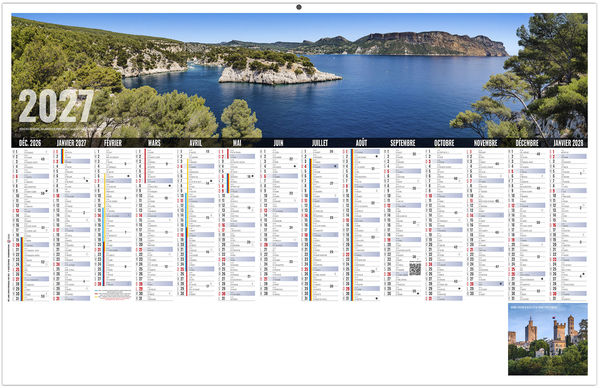Select the JUIN month header
The image size is (600, 388).
point(279,143)
